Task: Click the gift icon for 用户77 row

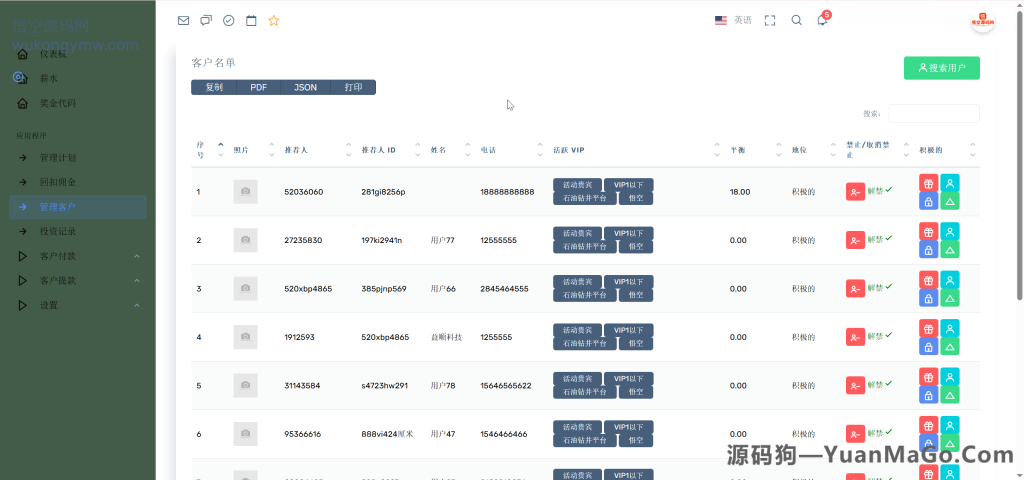Action: (929, 231)
